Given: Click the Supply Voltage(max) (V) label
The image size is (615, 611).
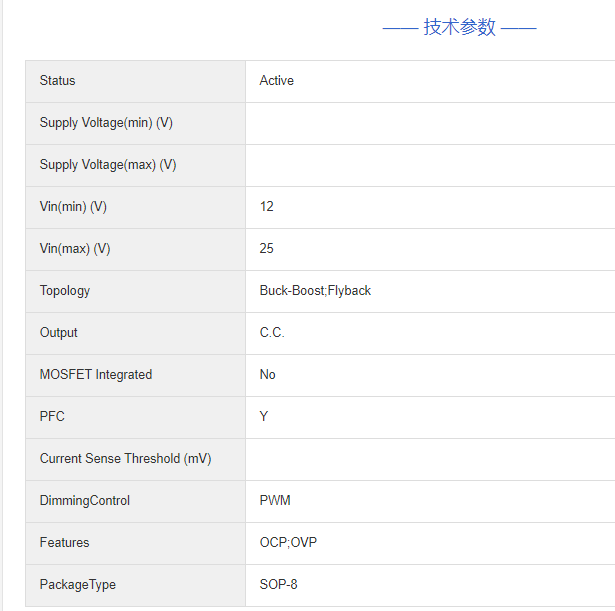Looking at the screenshot, I should point(108,165).
